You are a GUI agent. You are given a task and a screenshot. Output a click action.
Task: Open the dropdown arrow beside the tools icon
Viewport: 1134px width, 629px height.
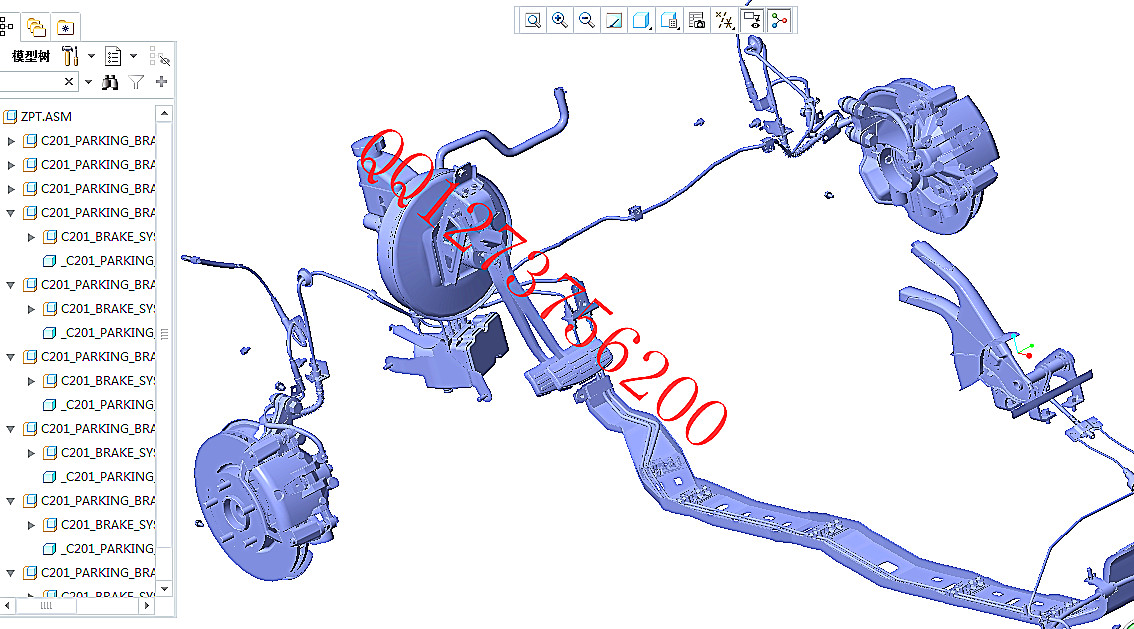pyautogui.click(x=91, y=56)
